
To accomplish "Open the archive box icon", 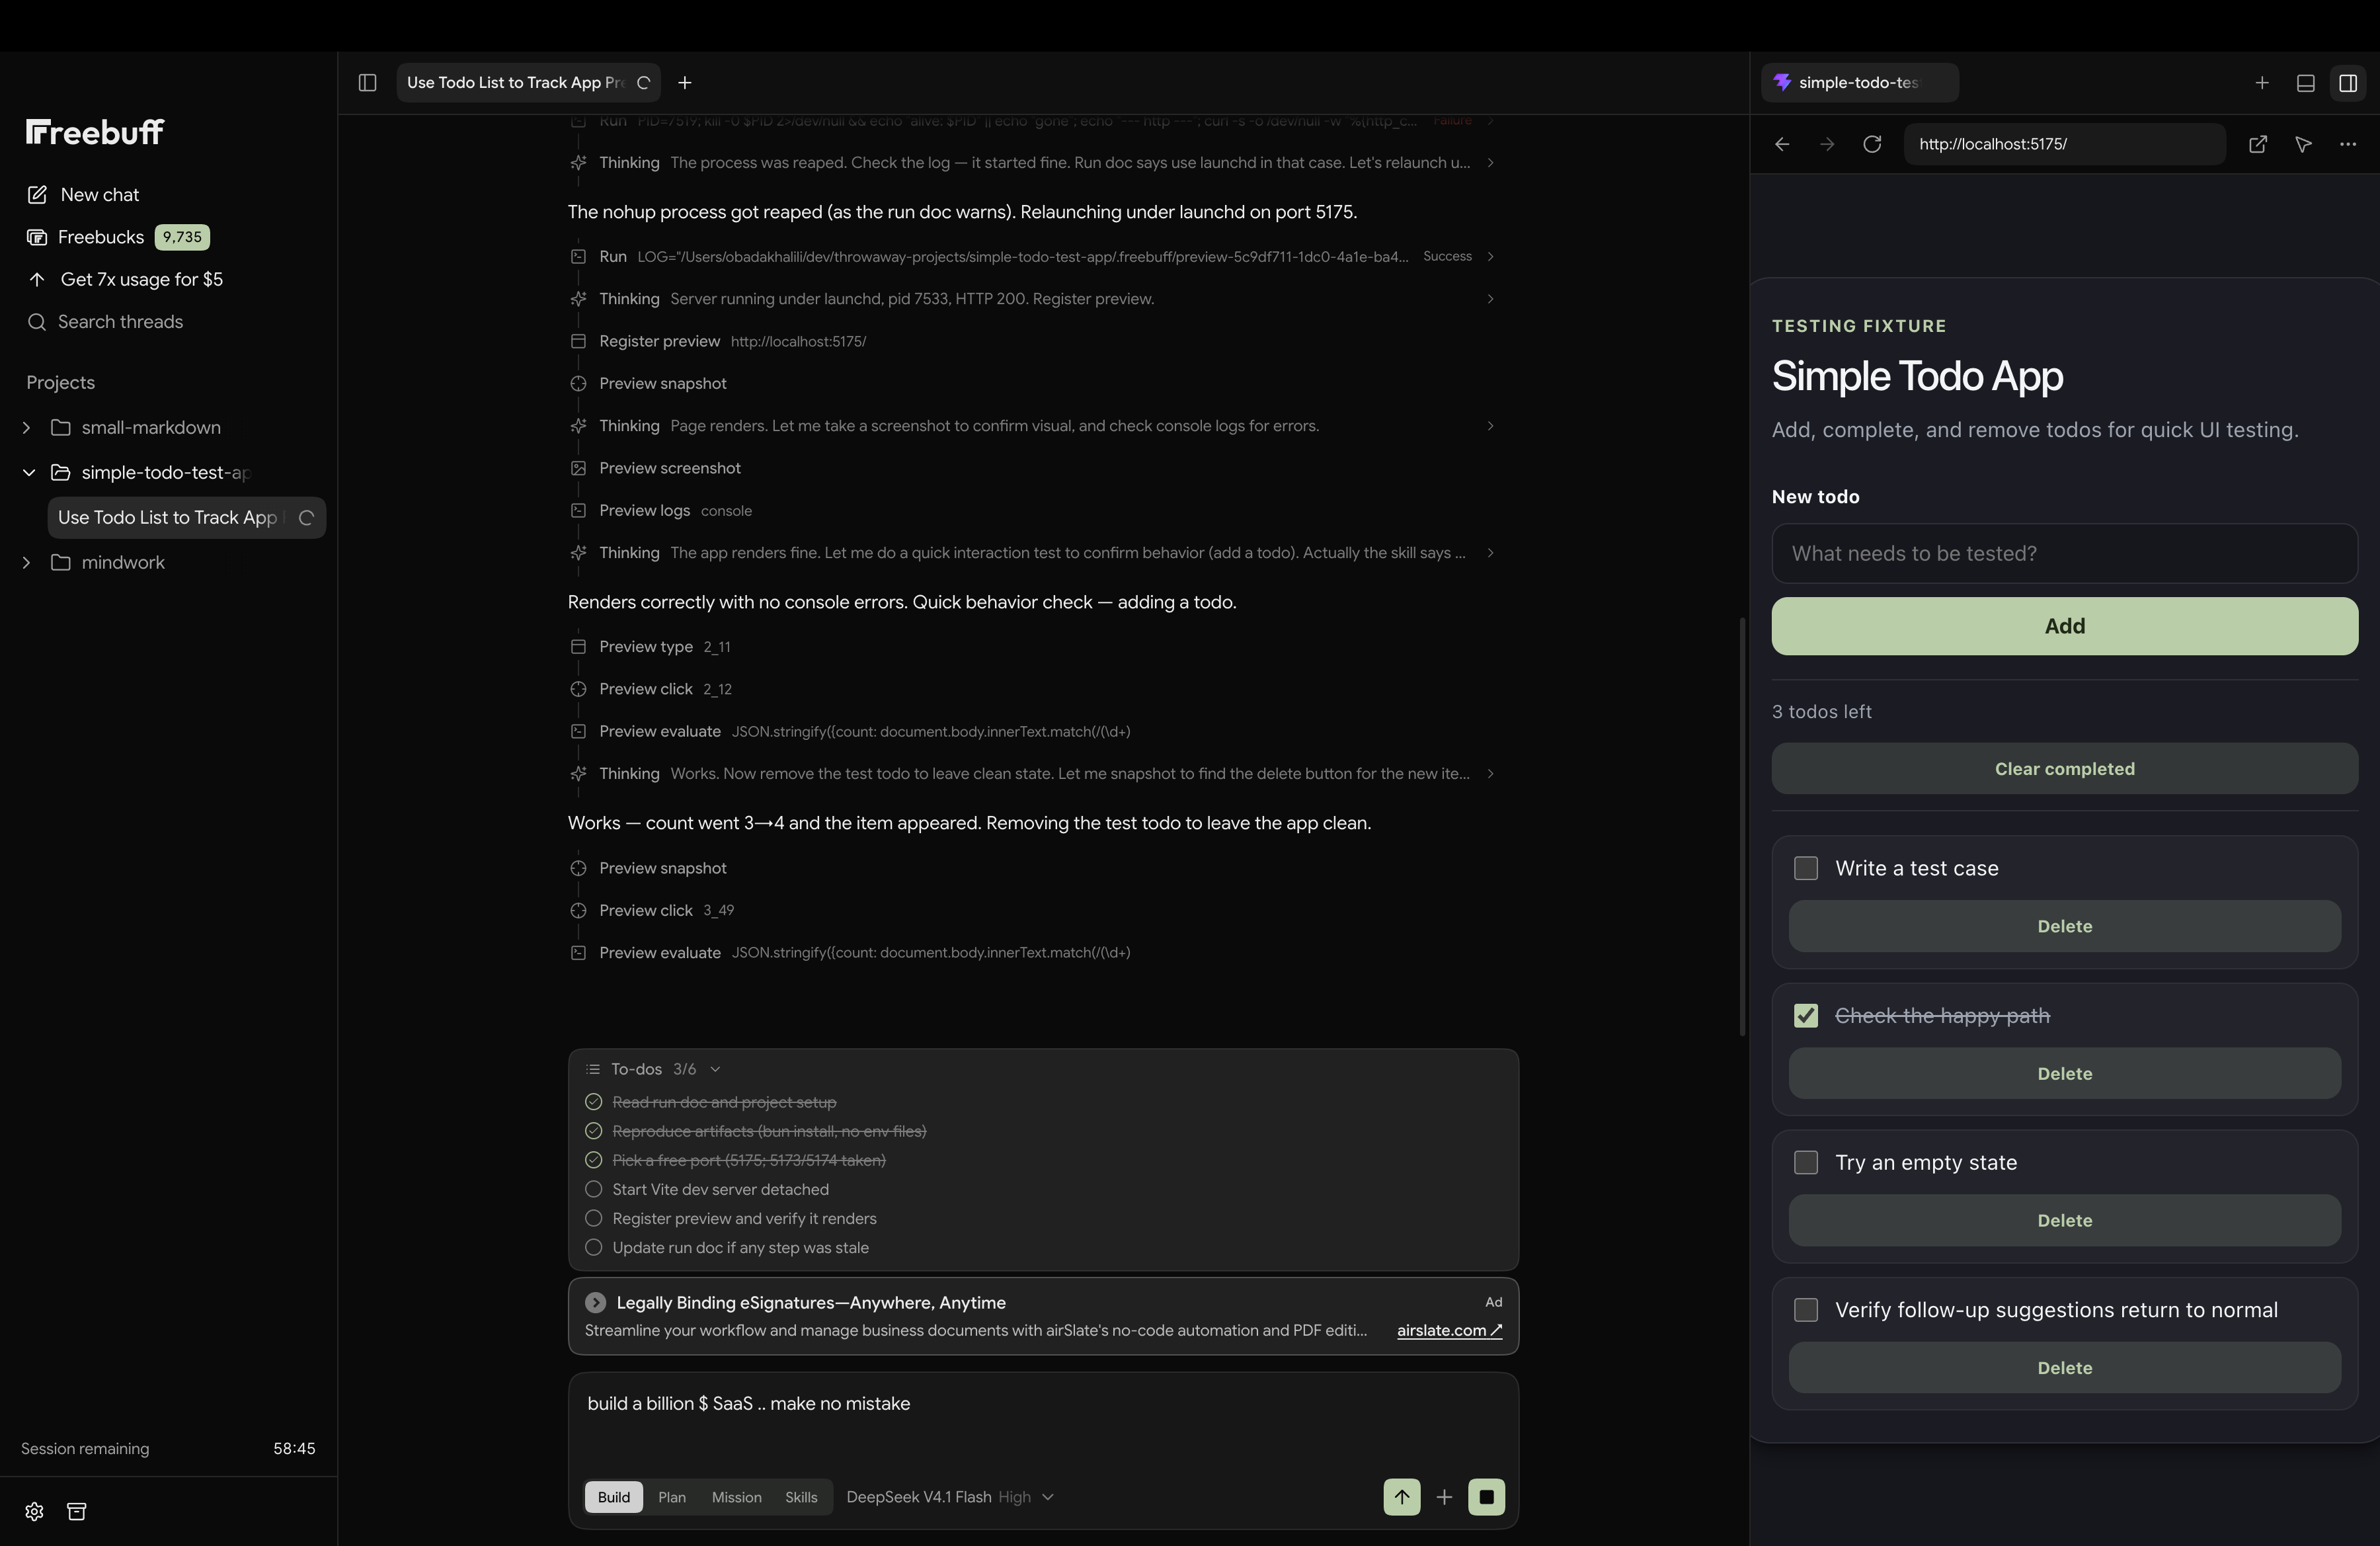I will click(77, 1511).
